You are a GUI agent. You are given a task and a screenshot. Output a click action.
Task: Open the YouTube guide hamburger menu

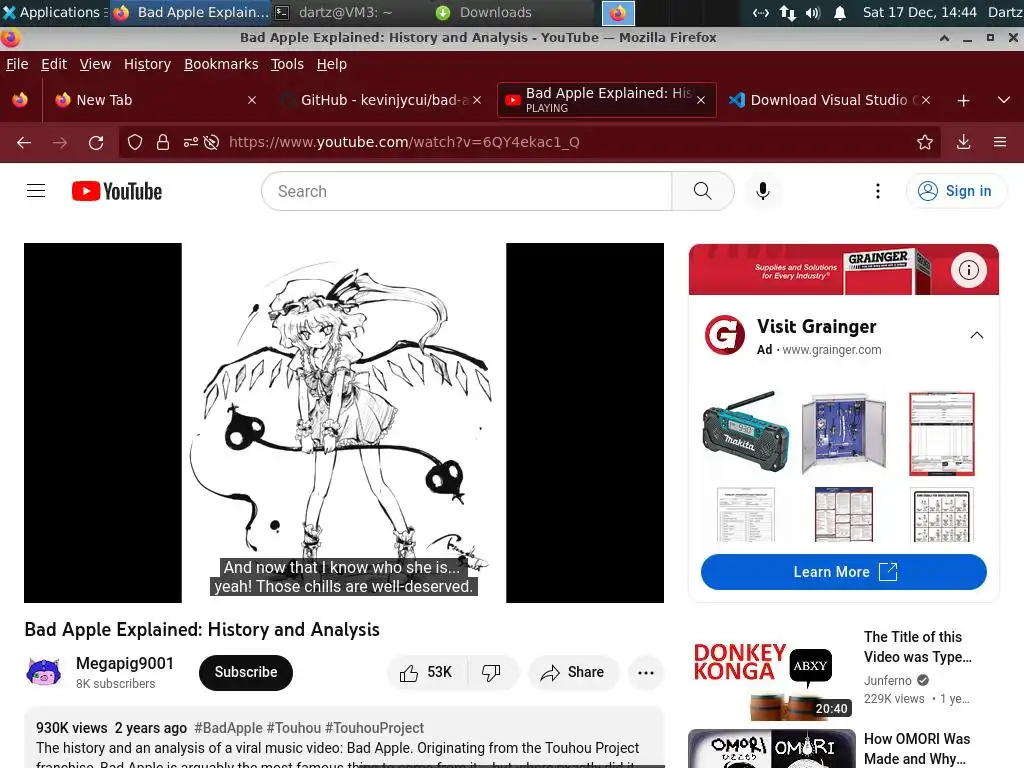pyautogui.click(x=36, y=191)
